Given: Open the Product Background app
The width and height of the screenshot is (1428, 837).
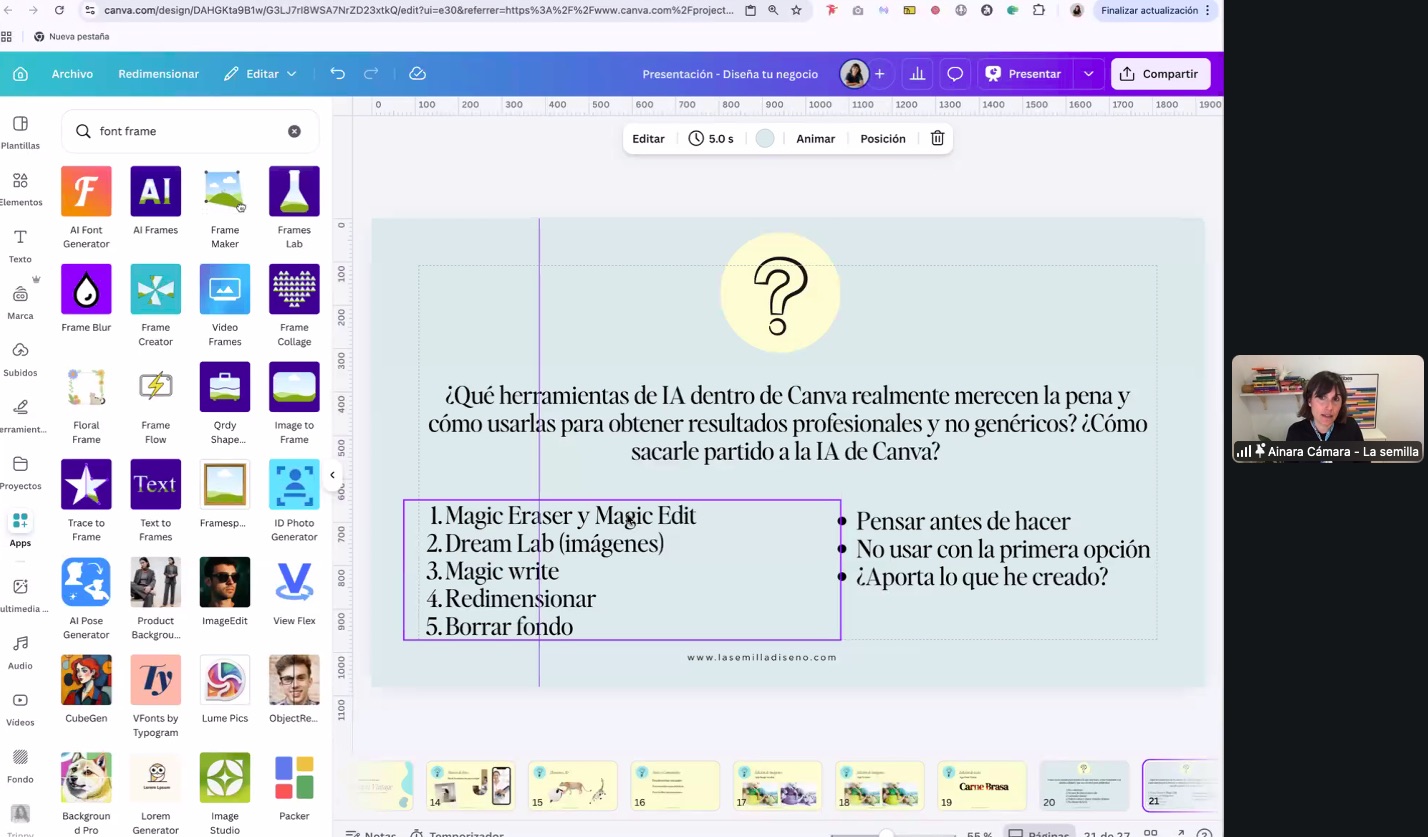Looking at the screenshot, I should tap(155, 582).
